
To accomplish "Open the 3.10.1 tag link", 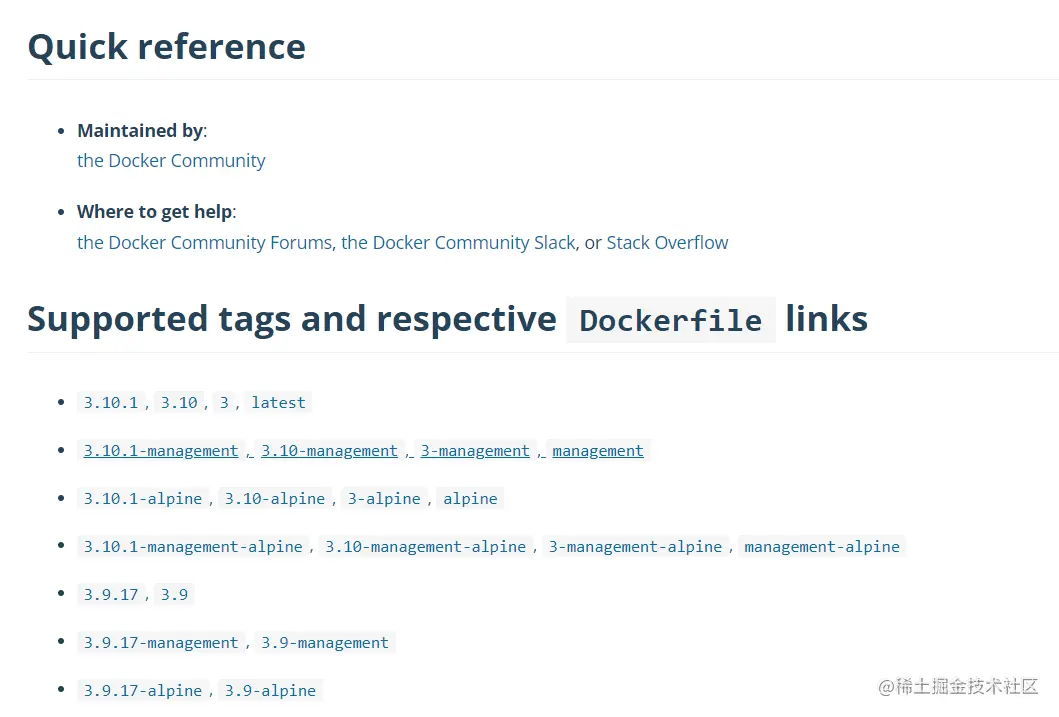I will pos(111,403).
